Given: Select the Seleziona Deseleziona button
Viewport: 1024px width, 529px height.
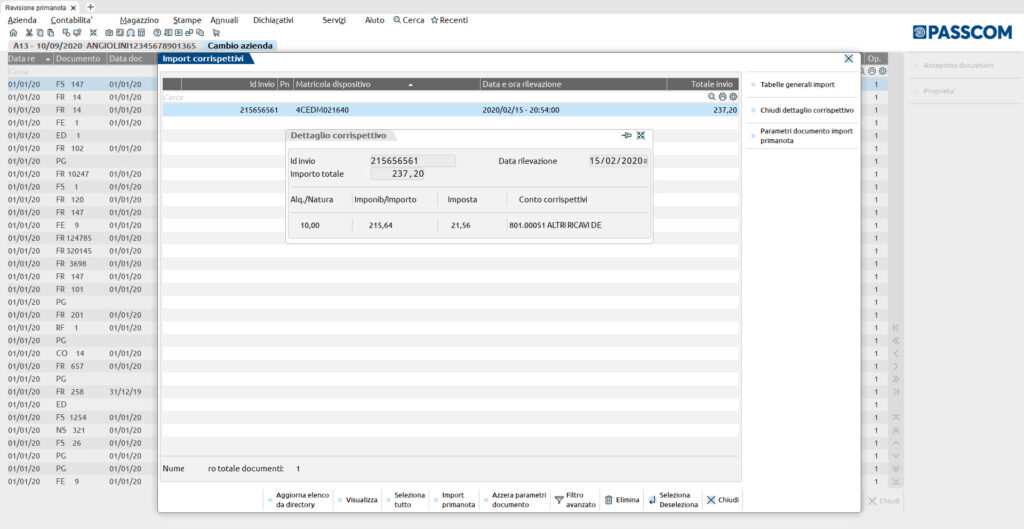Looking at the screenshot, I should [673, 500].
